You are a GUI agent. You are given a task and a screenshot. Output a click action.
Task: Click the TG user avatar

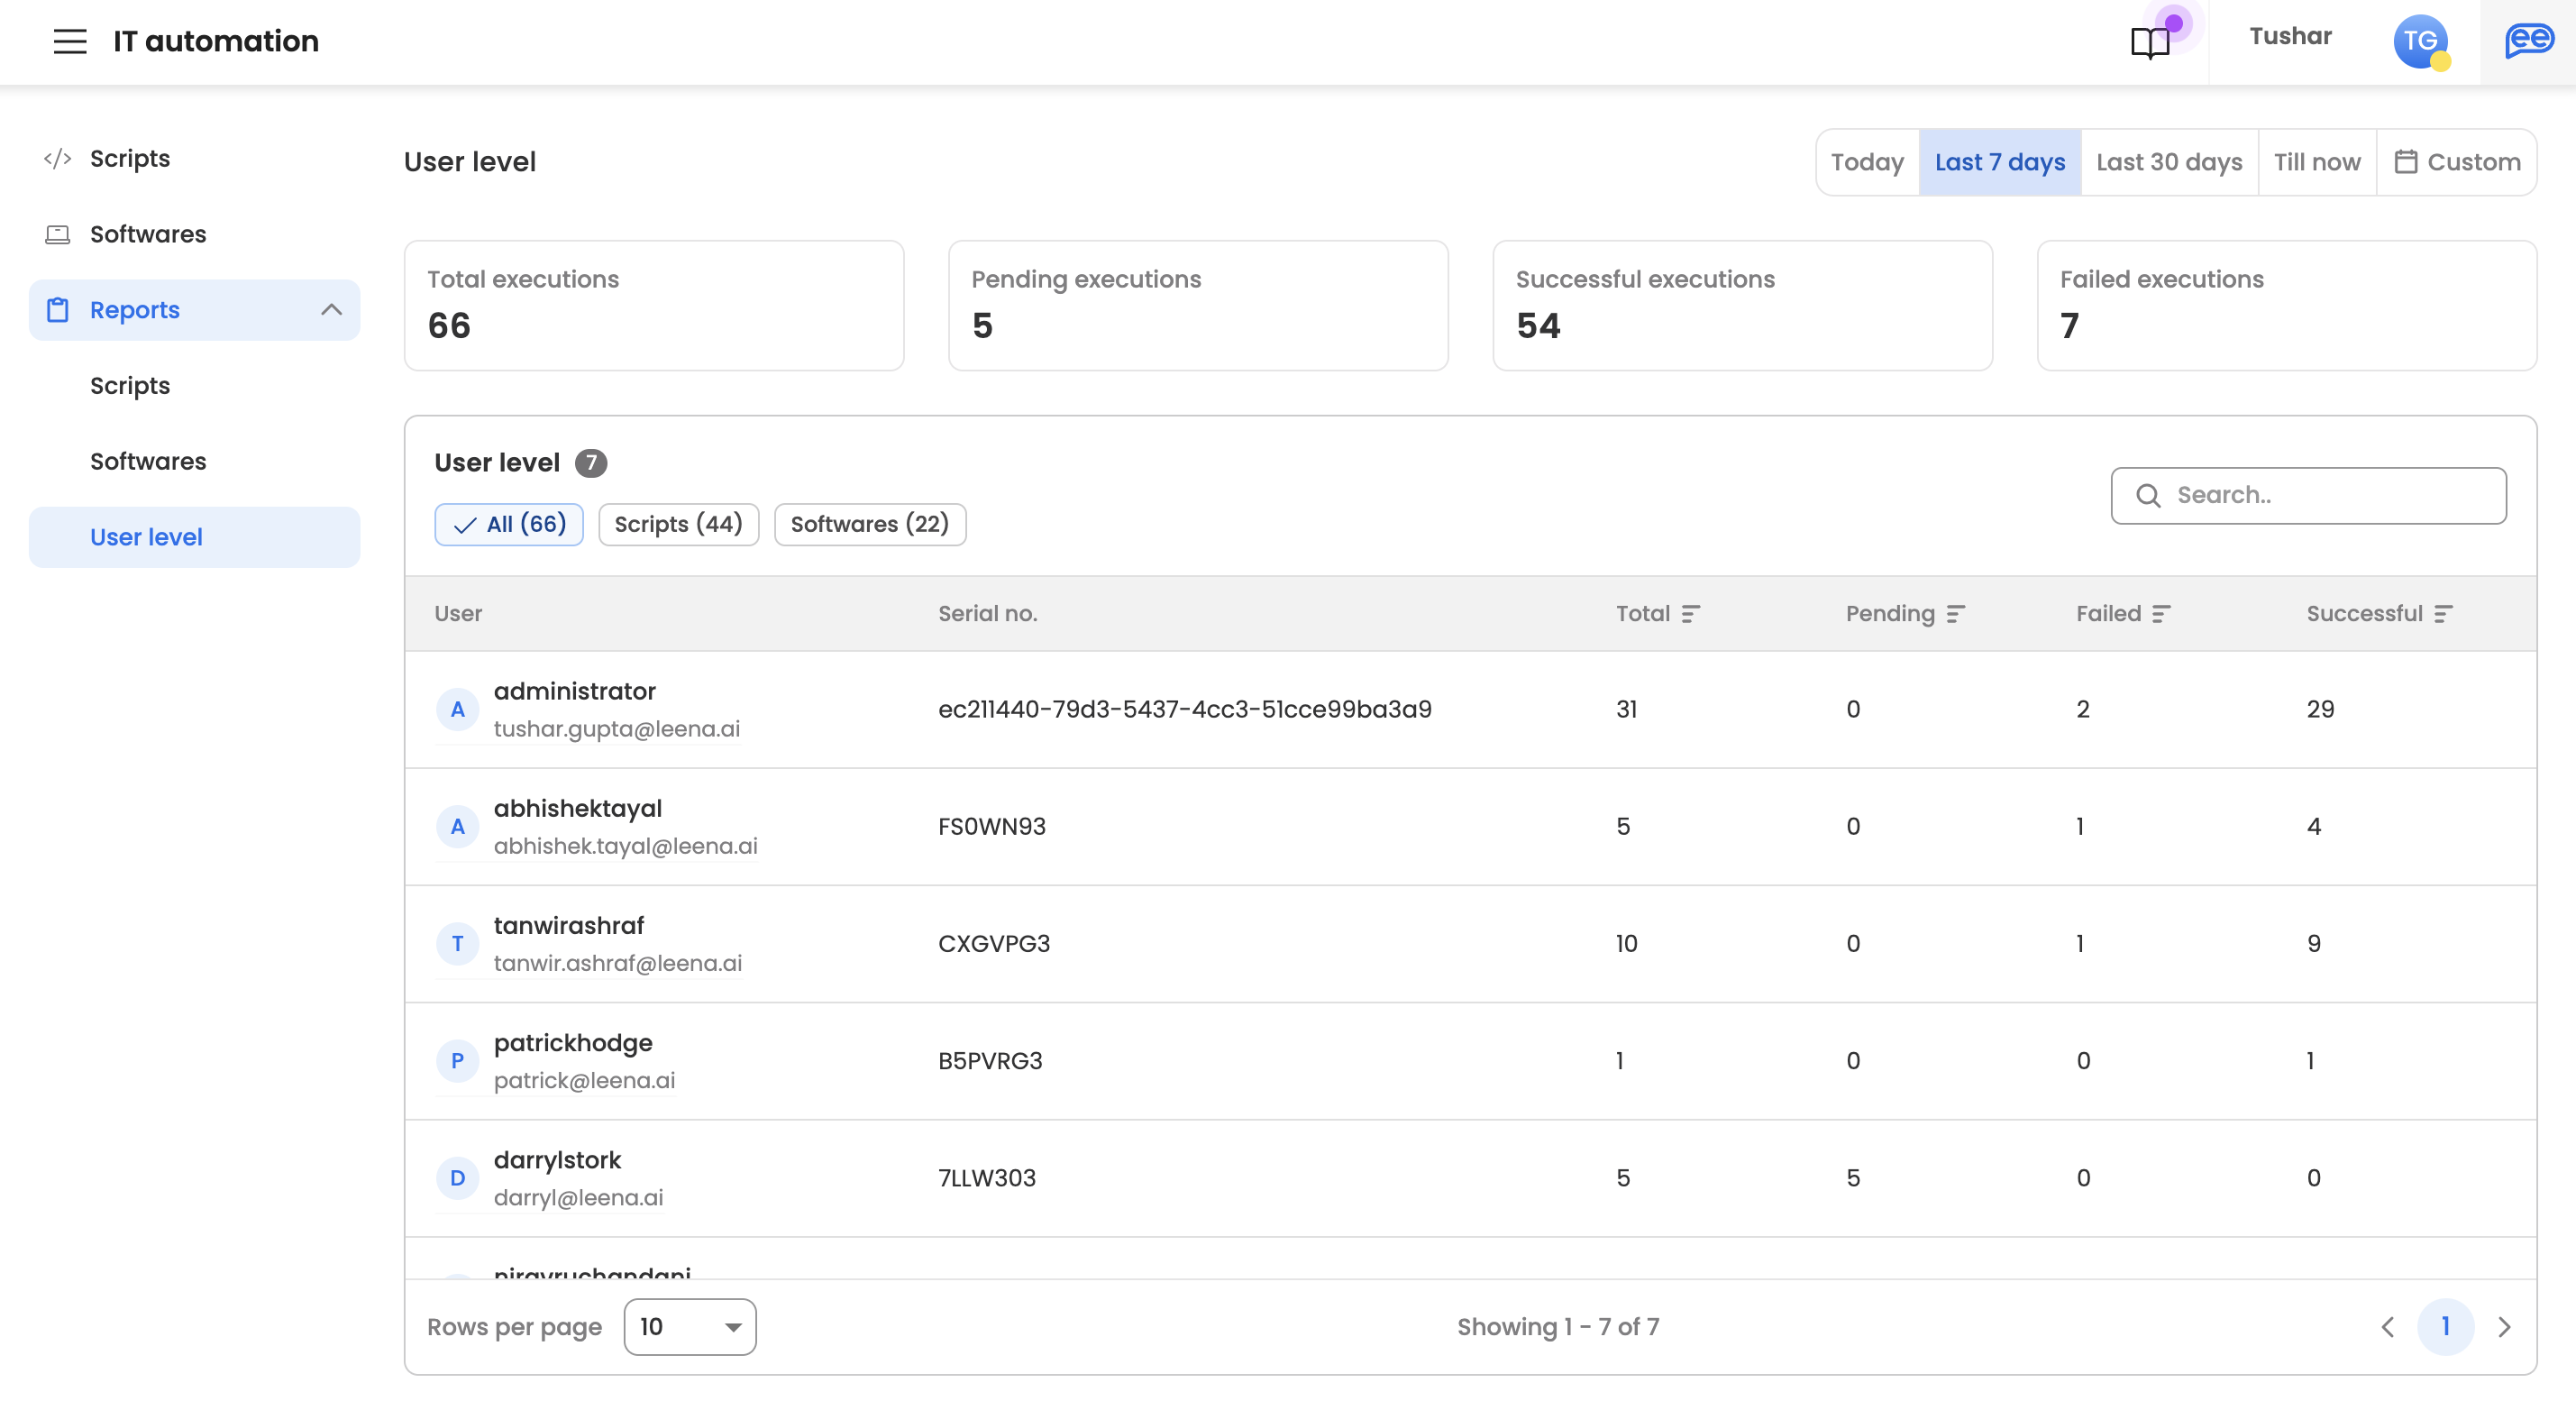click(2419, 41)
